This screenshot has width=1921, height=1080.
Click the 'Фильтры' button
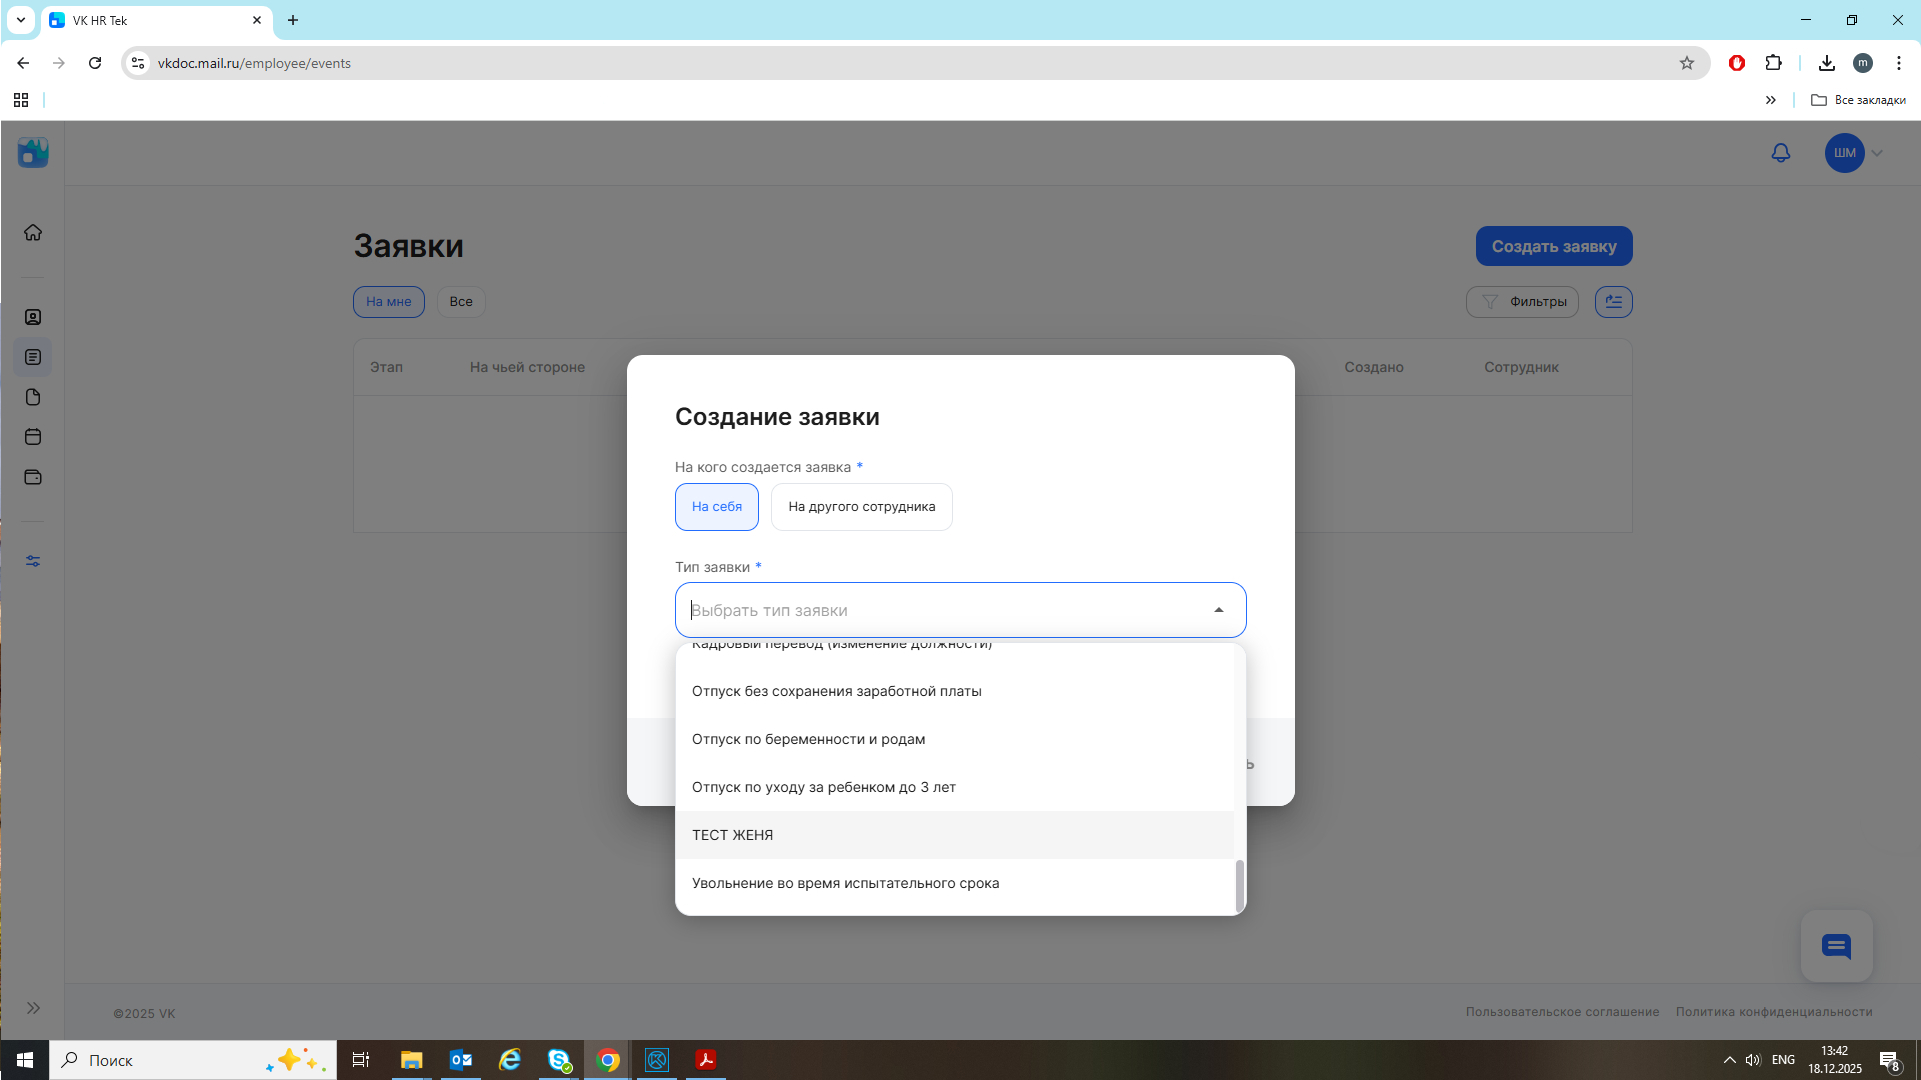click(x=1522, y=302)
